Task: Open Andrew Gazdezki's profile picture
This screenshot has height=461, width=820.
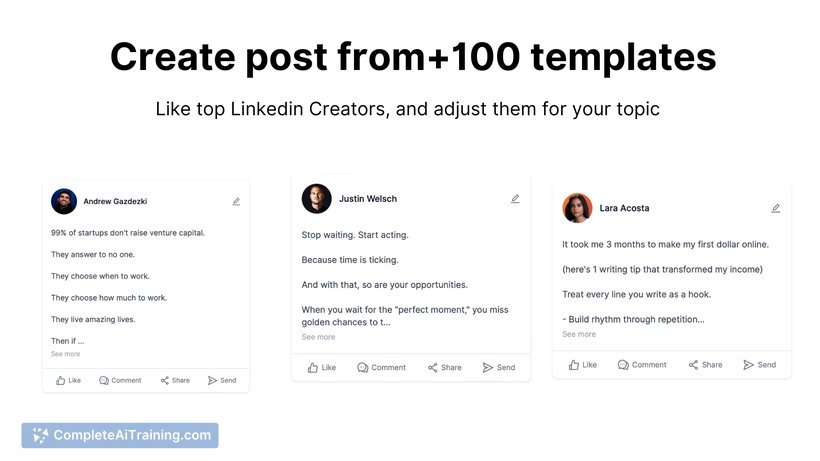Action: coord(64,201)
